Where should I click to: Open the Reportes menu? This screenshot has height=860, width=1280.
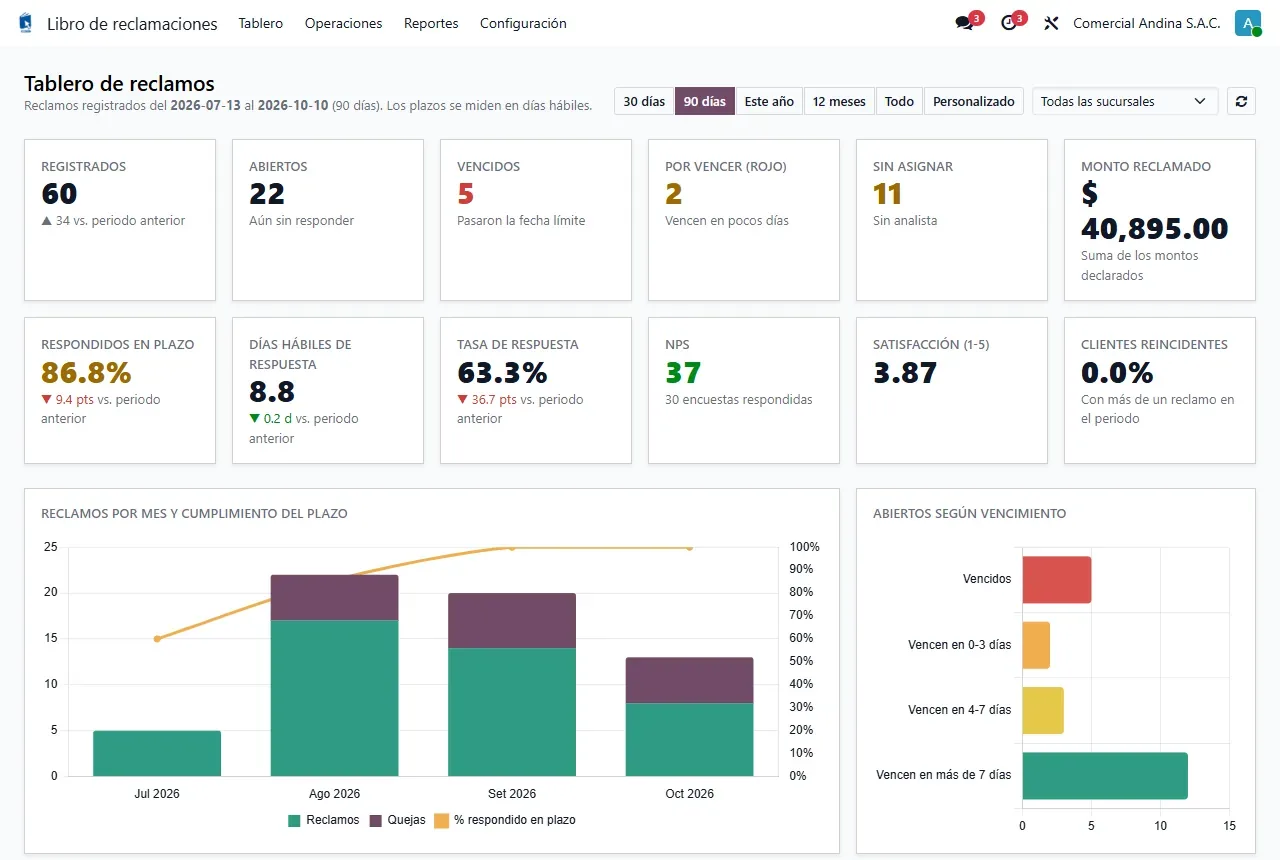pos(431,23)
